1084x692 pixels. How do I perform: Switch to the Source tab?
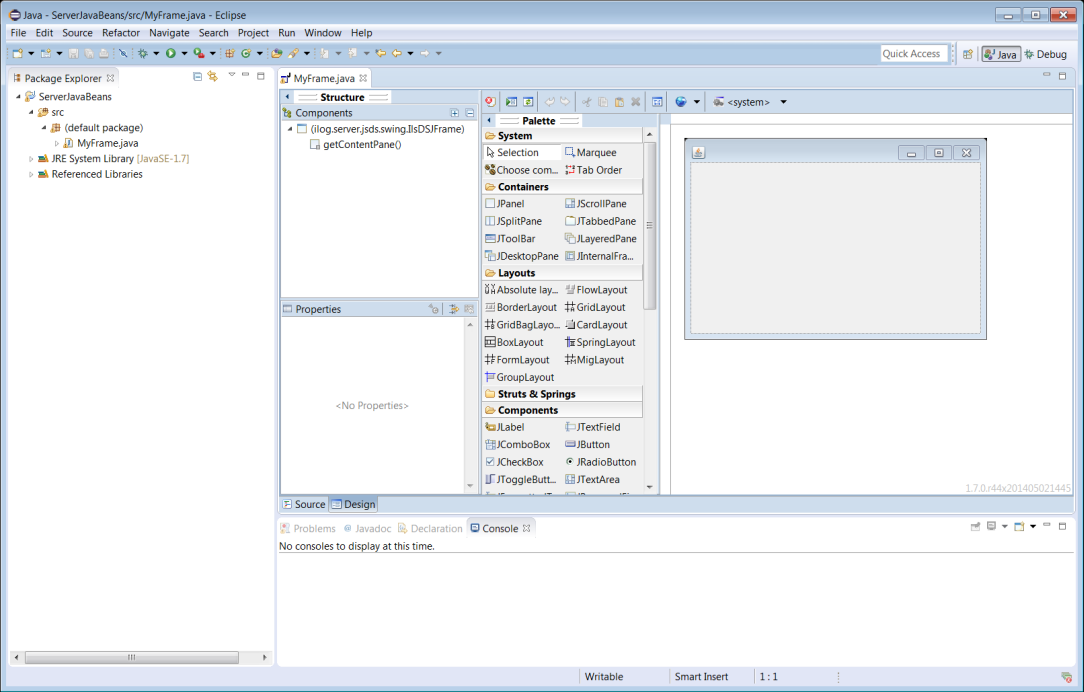point(304,505)
